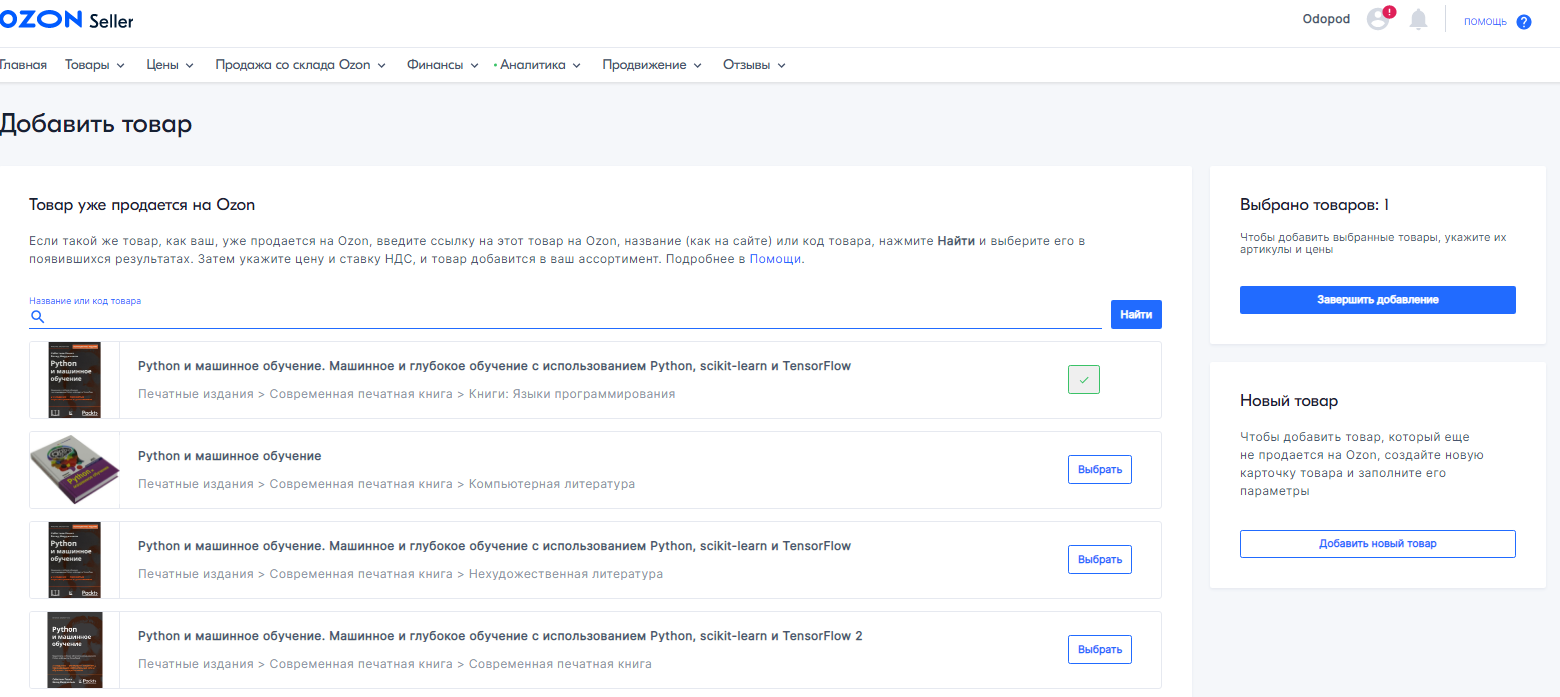Click the Odopod account name

coord(1326,20)
